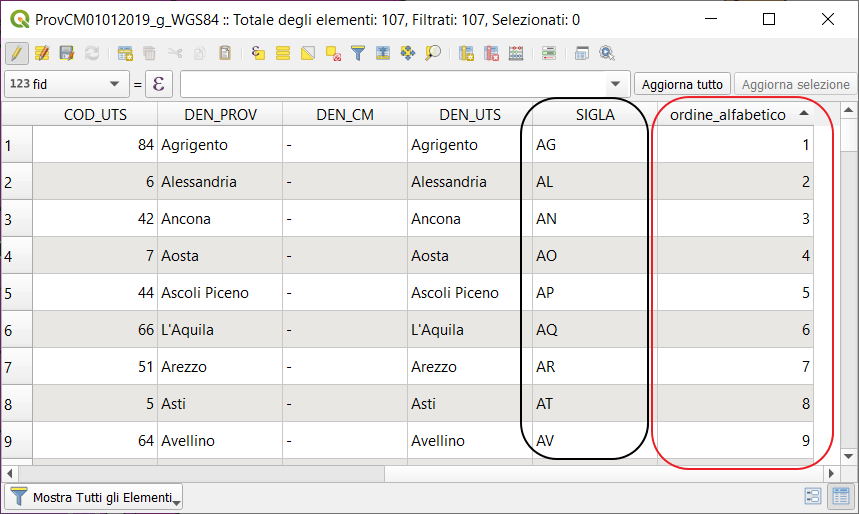
Task: Switch to table view
Action: [x=840, y=496]
